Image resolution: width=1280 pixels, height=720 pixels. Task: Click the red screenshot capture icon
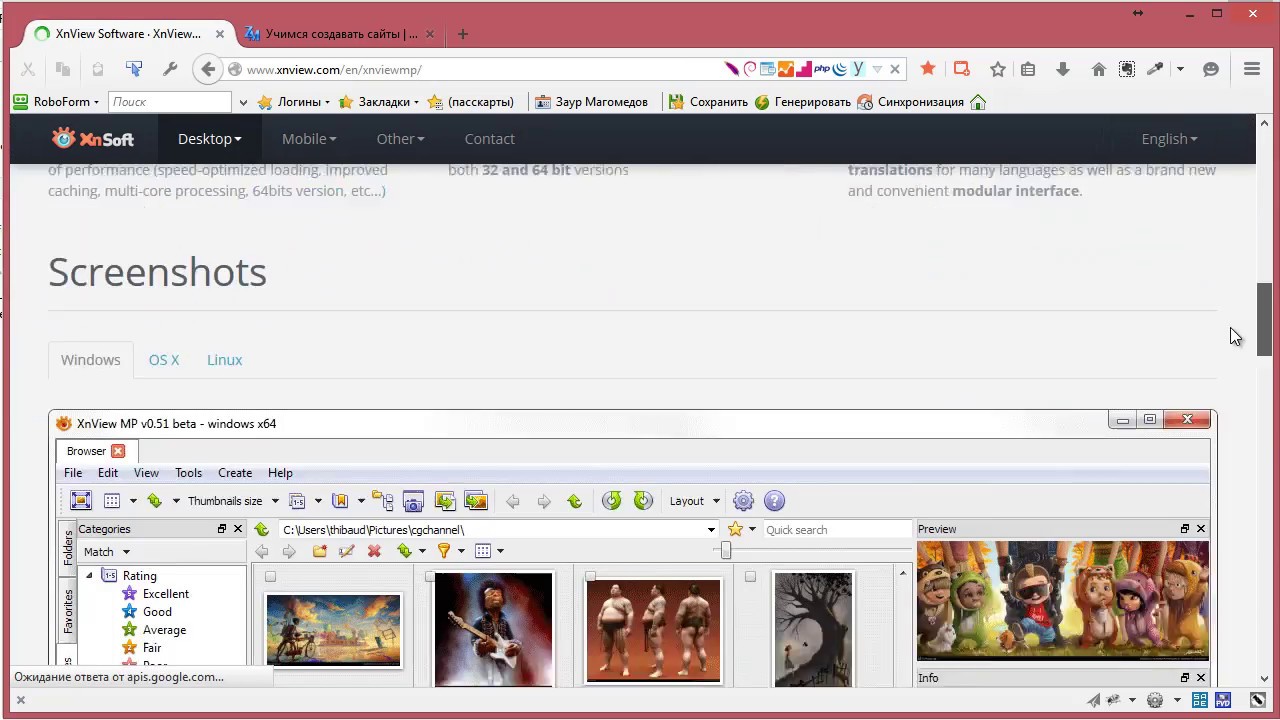(961, 69)
